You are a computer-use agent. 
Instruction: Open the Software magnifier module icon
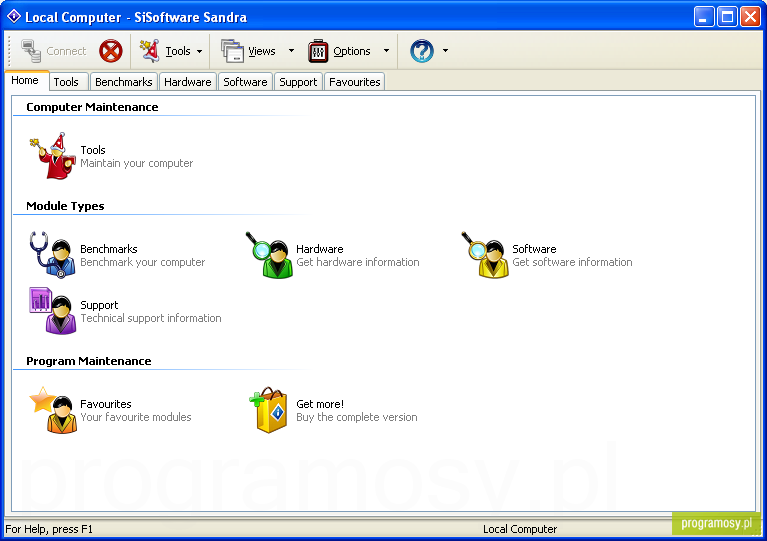pyautogui.click(x=485, y=255)
